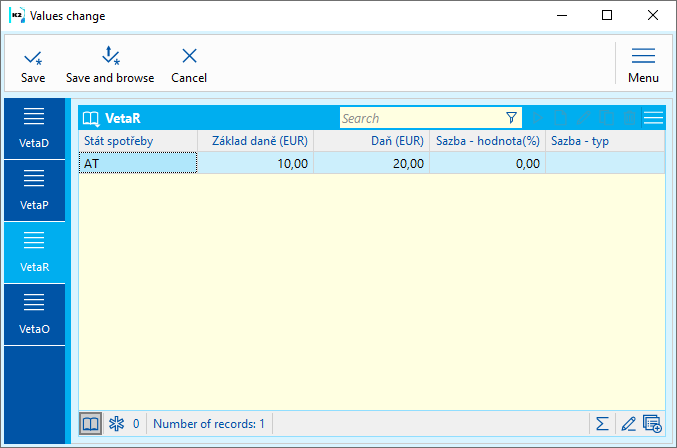677x448 pixels.
Task: Click the Save toolbar icon
Action: [33, 64]
